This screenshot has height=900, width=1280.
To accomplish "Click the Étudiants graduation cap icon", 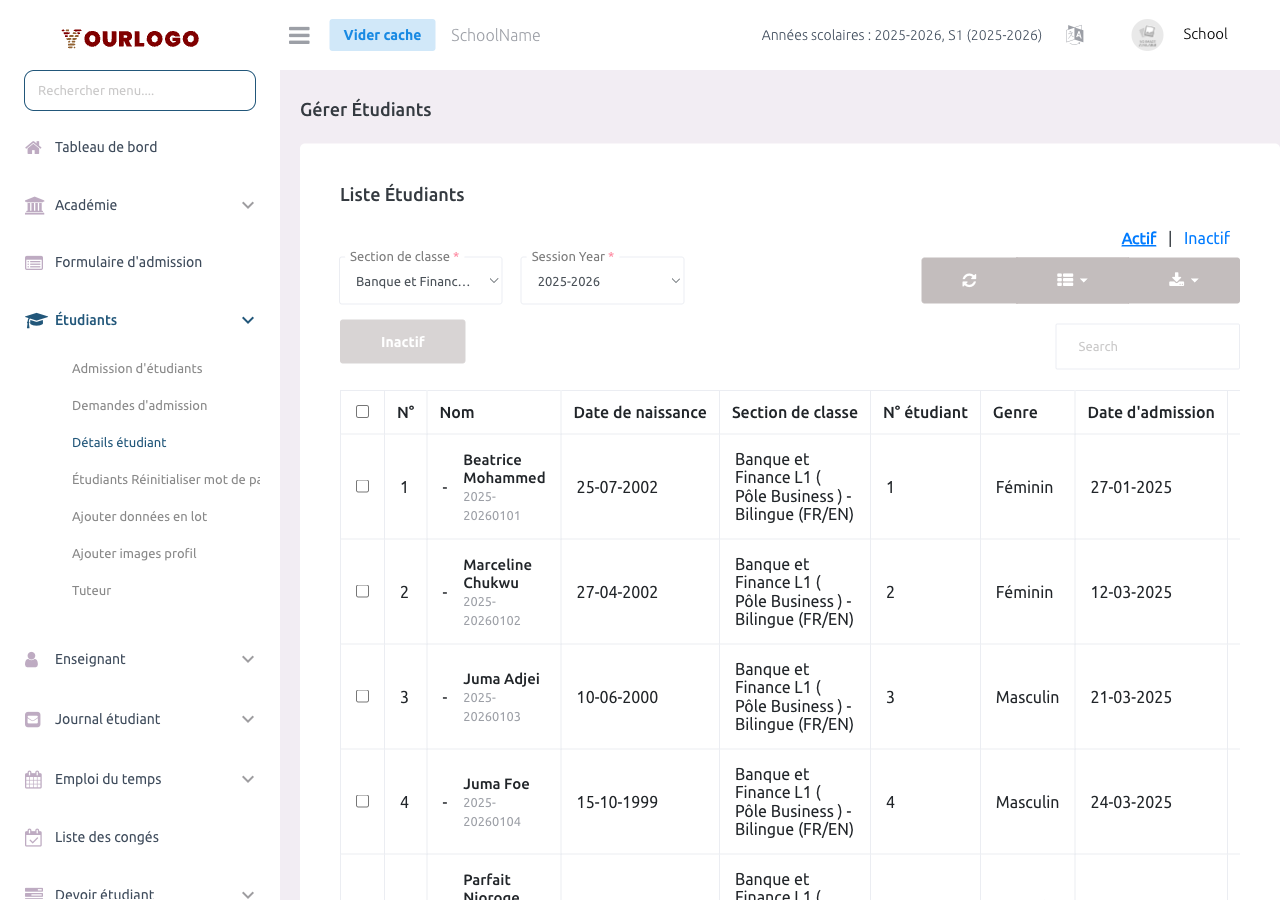I will pos(33,319).
